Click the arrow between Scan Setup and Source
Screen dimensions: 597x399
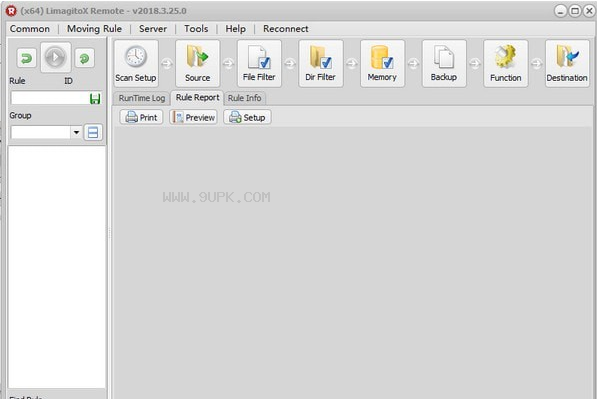(167, 64)
